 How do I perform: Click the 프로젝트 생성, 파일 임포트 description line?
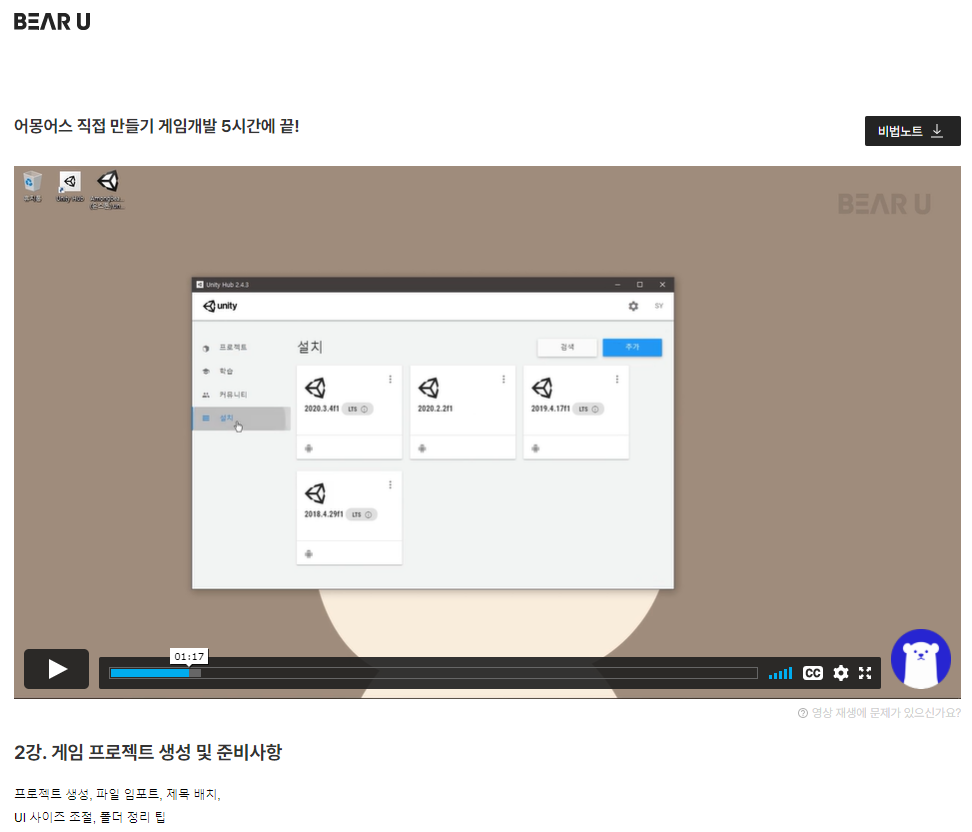pyautogui.click(x=117, y=794)
